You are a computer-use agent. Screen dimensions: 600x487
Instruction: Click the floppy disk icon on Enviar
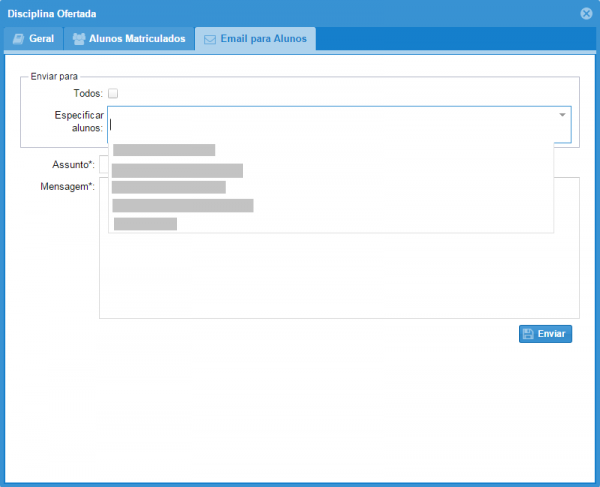pos(527,334)
